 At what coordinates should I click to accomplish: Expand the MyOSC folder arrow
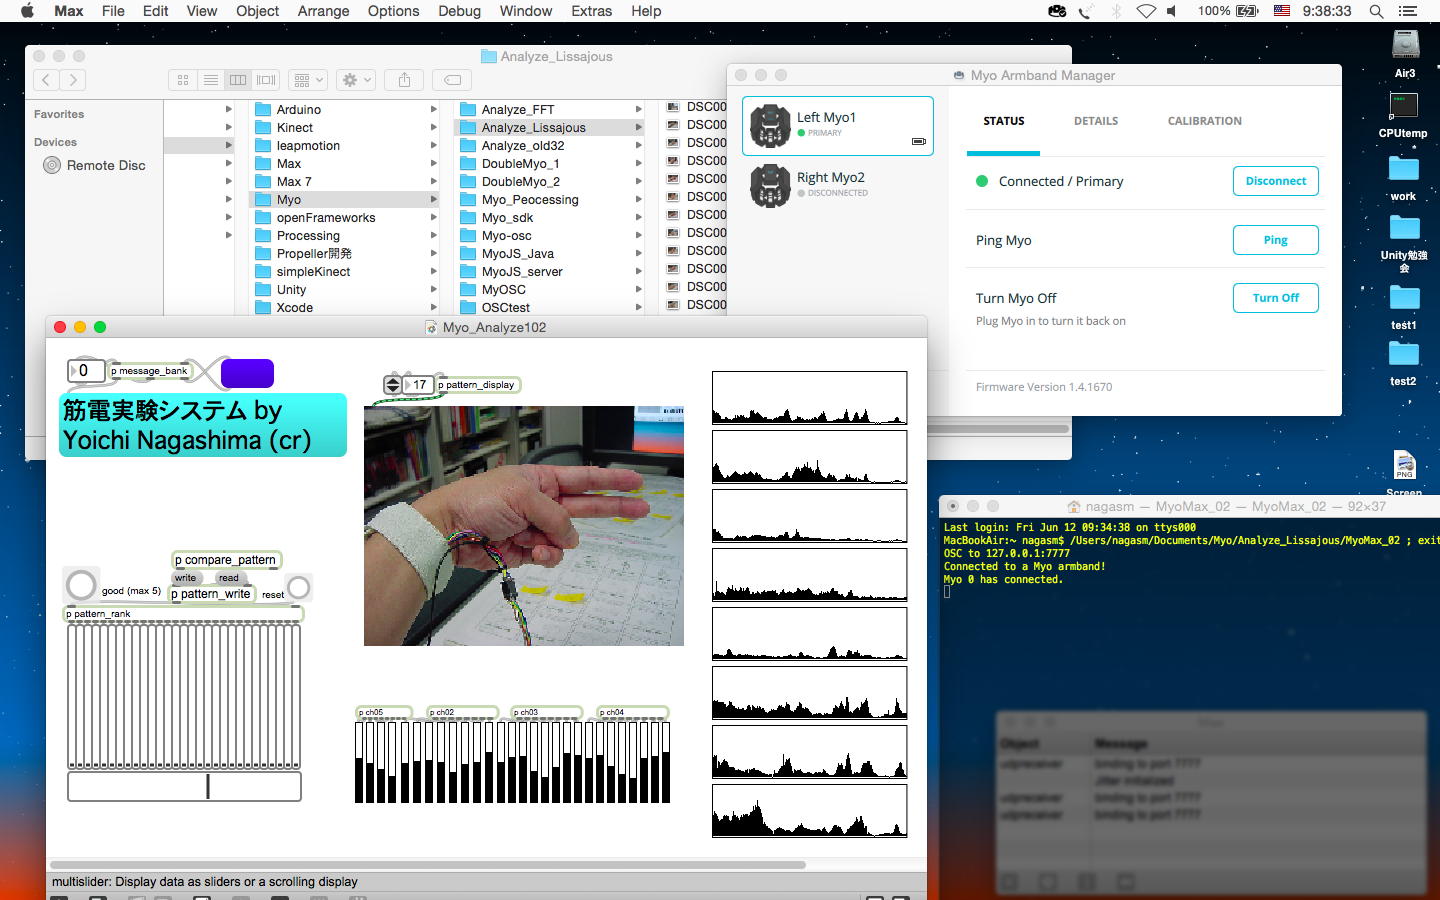coord(638,289)
